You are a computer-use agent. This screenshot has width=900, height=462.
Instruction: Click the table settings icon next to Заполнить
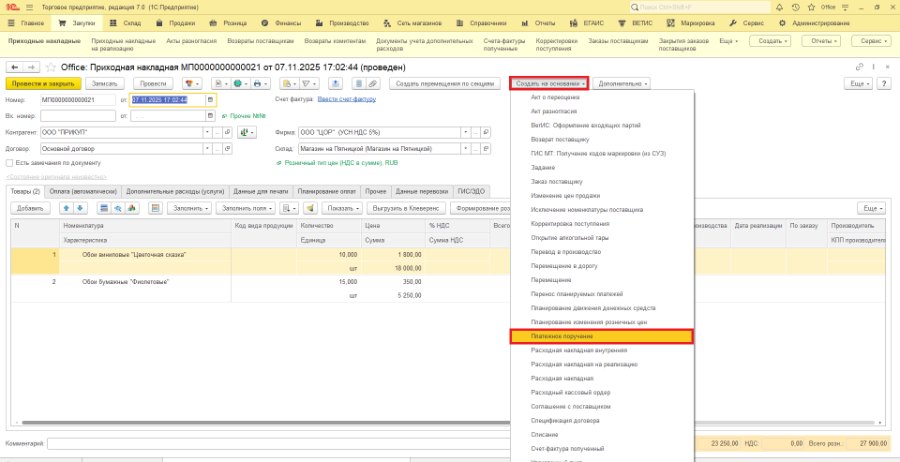coord(155,208)
